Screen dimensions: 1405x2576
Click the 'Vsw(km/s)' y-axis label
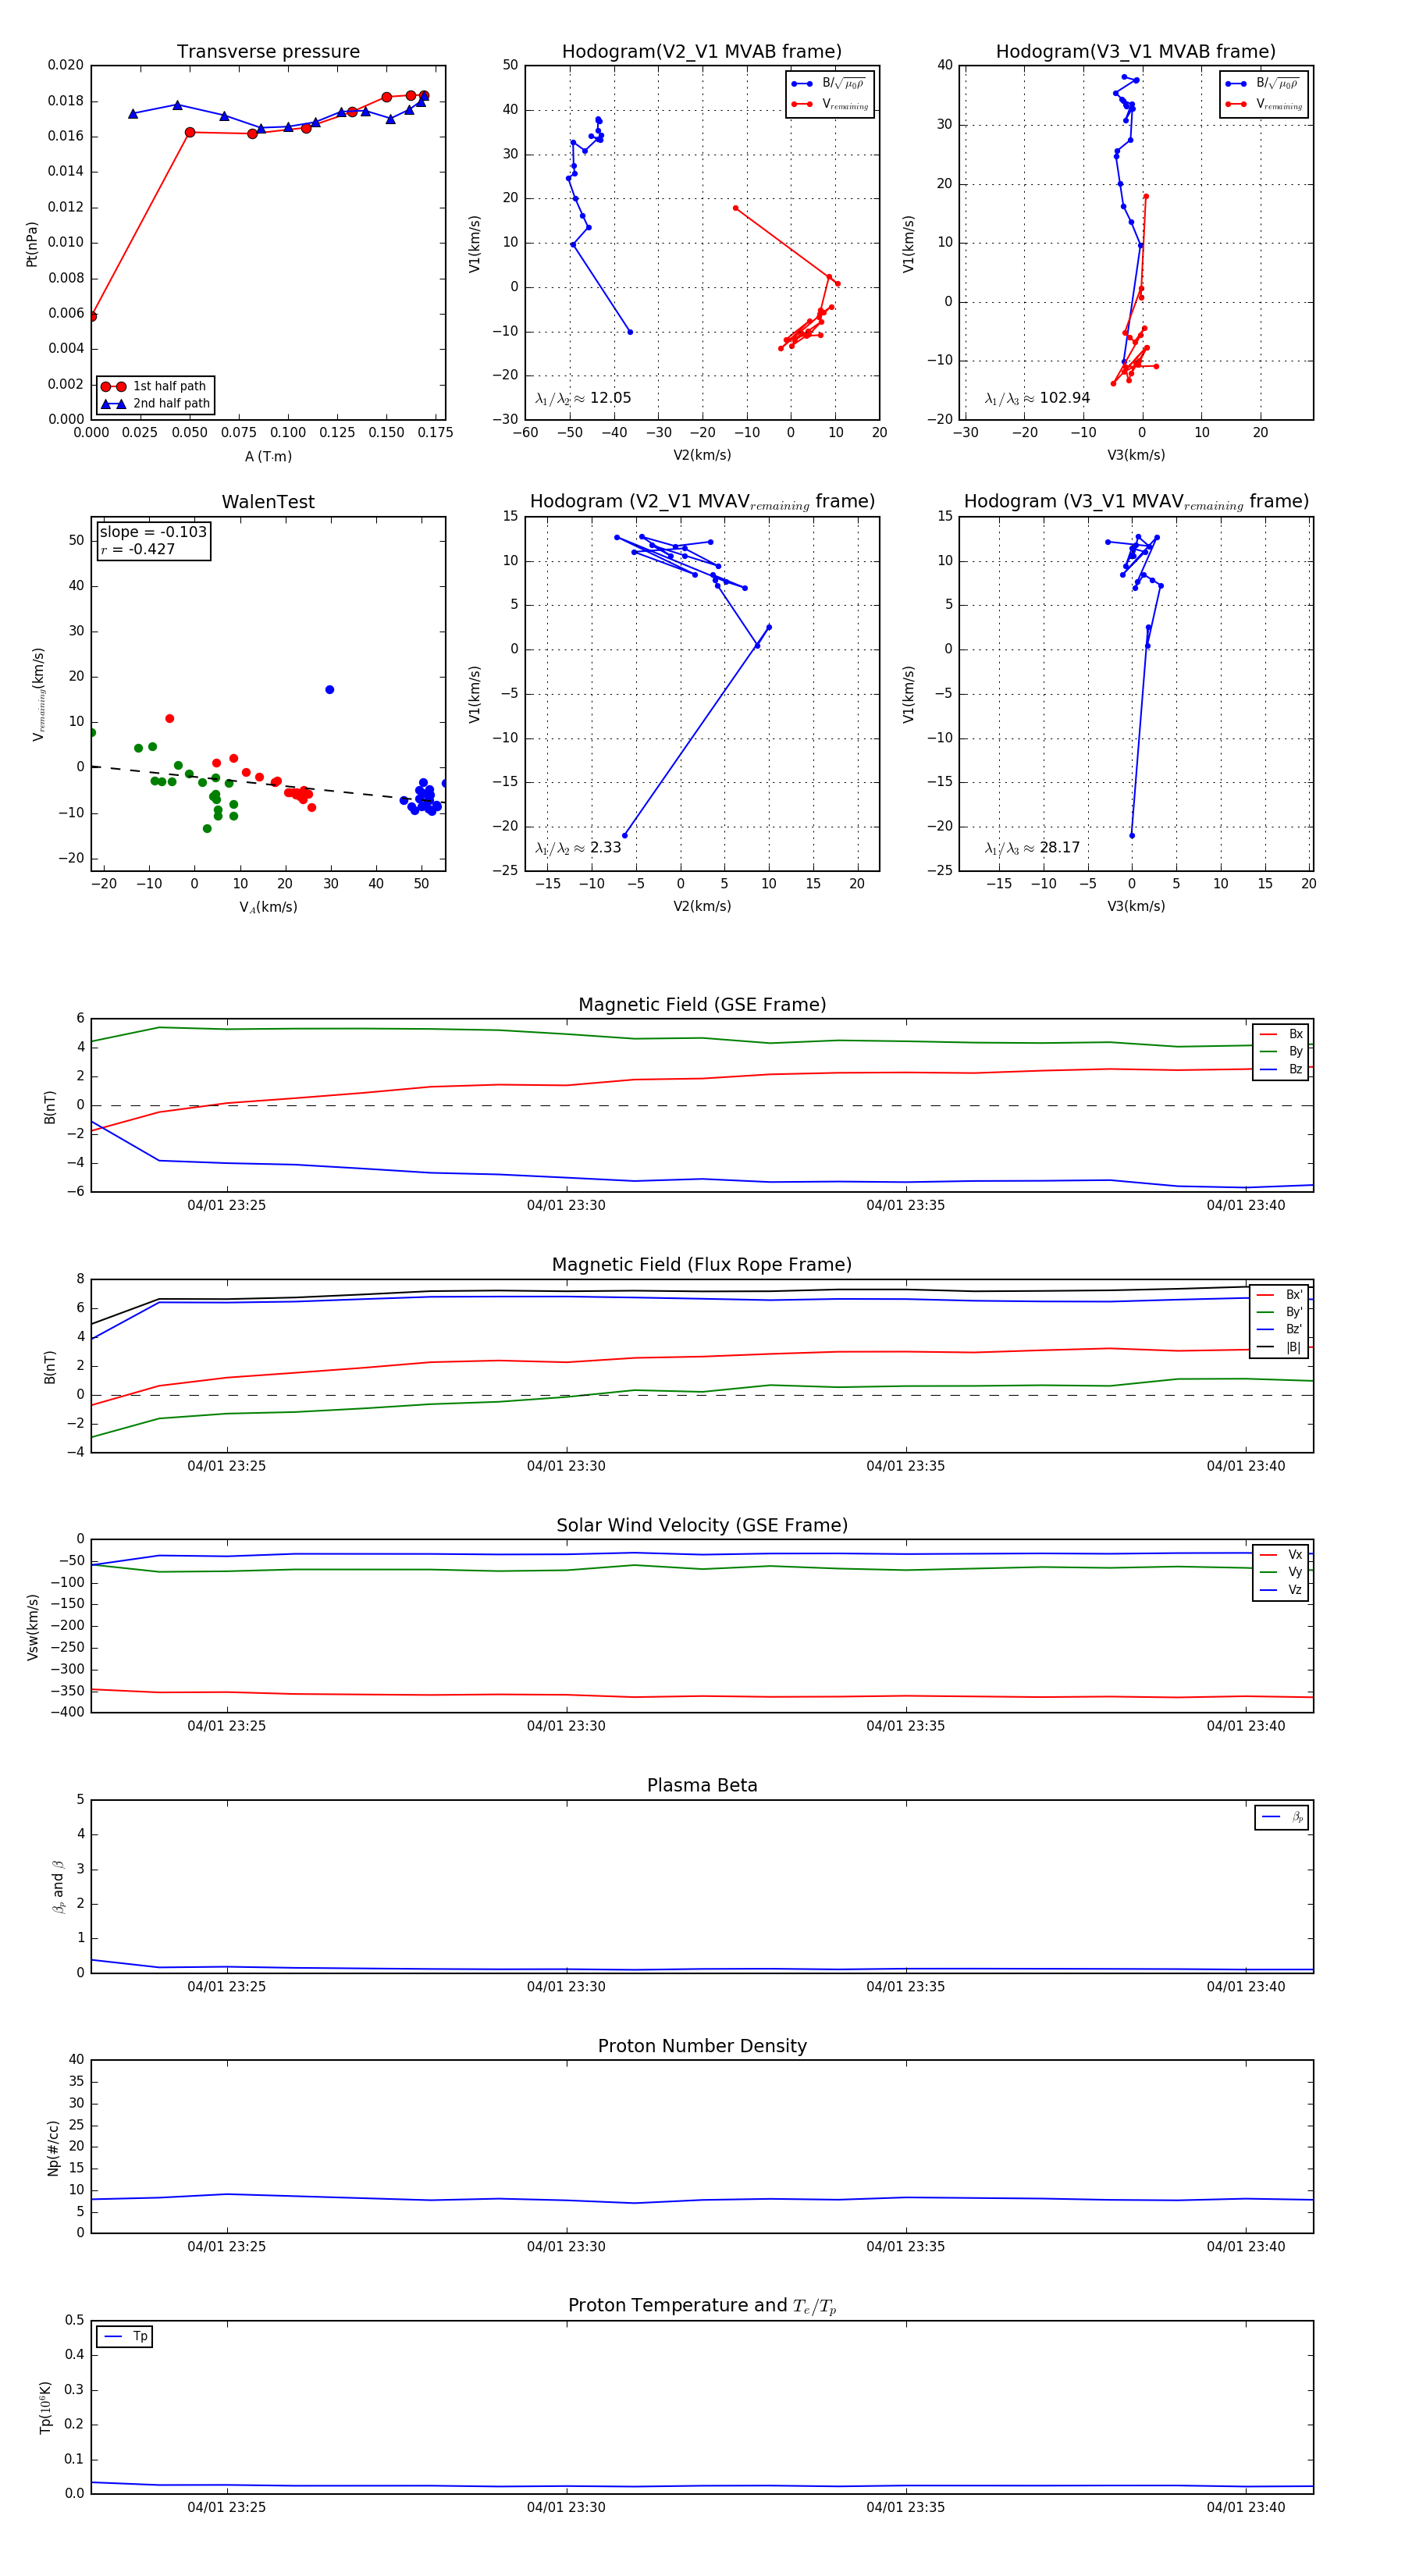point(32,1626)
